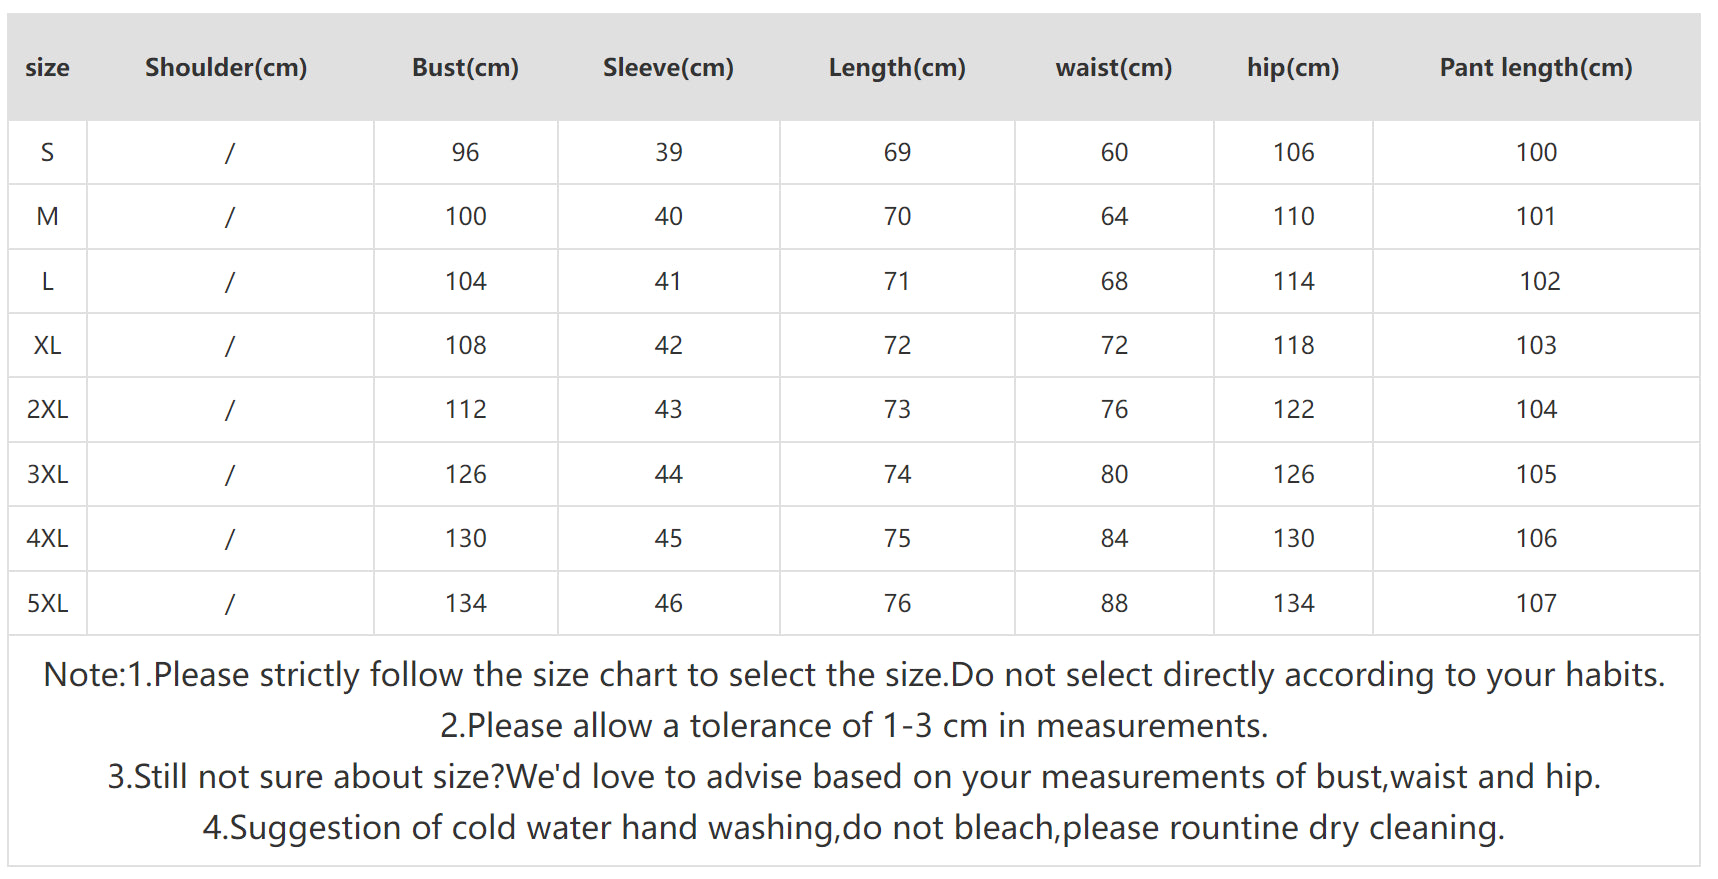
Task: Click the note about 1-3 cm tolerance
Action: pos(854,725)
